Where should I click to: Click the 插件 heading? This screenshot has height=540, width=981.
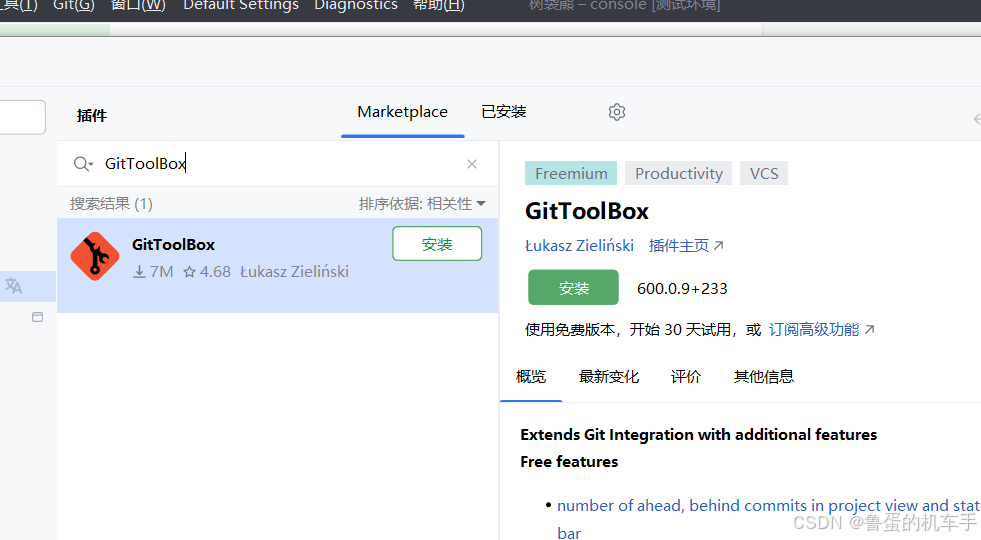point(92,115)
